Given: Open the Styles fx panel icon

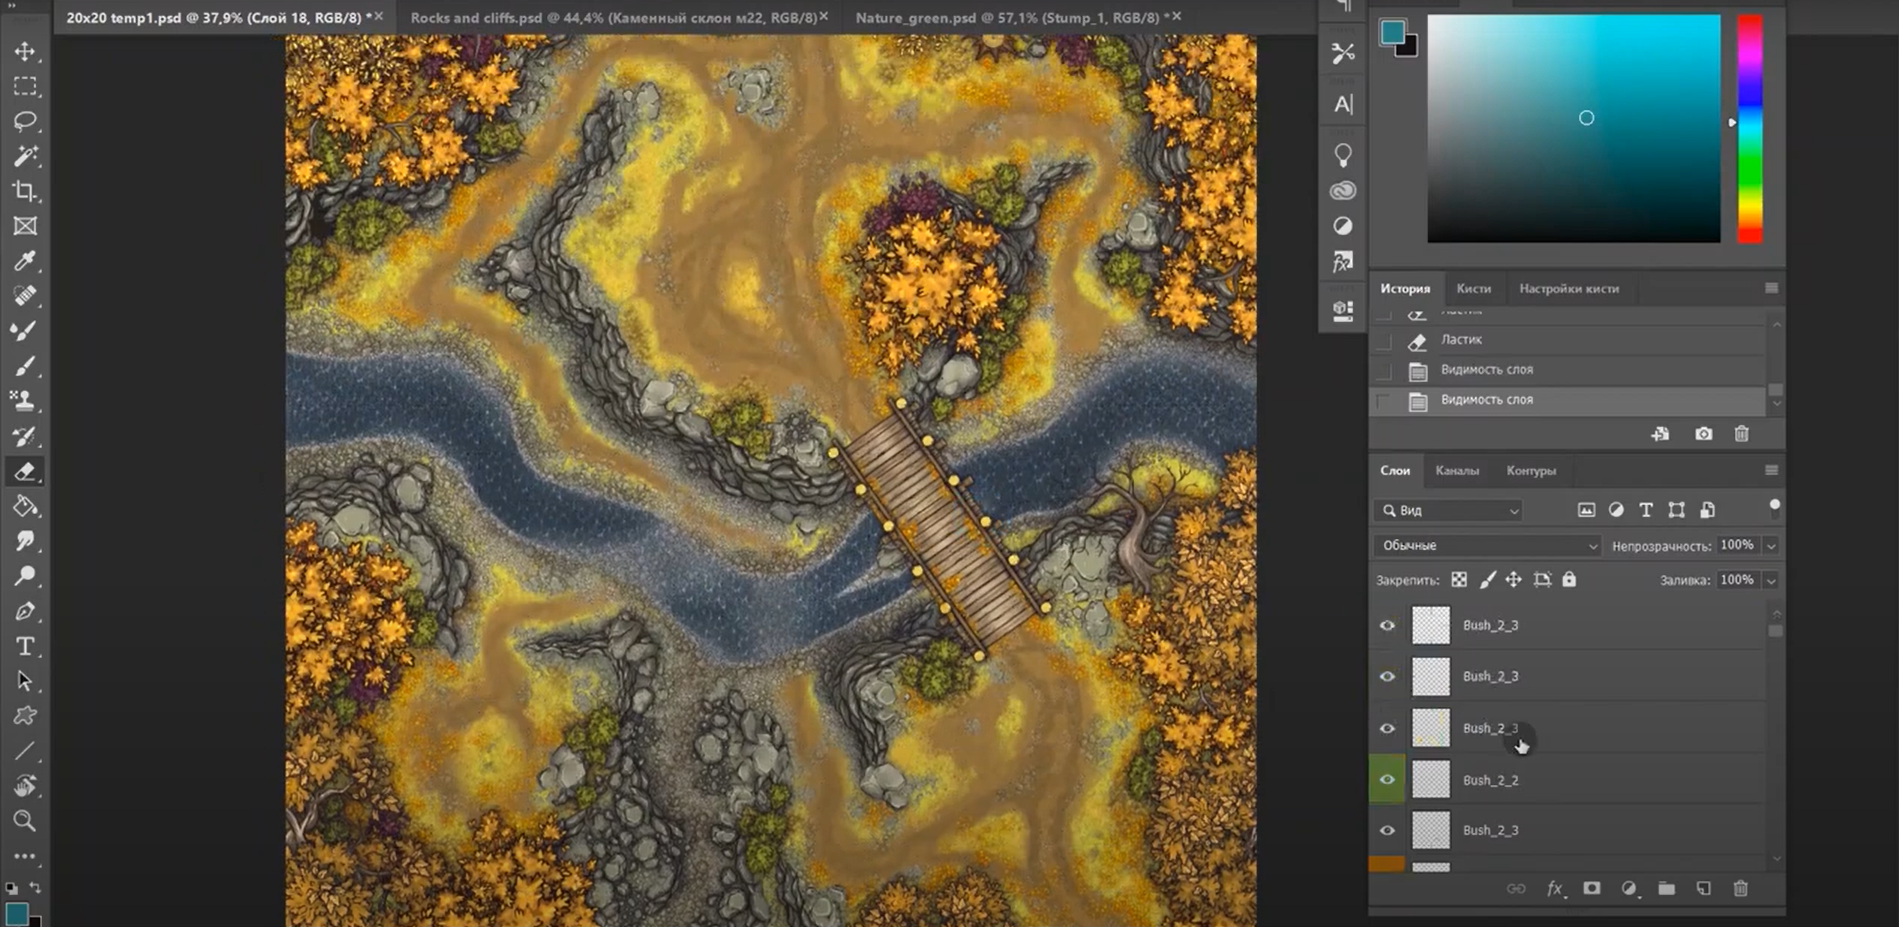Looking at the screenshot, I should (x=1343, y=261).
